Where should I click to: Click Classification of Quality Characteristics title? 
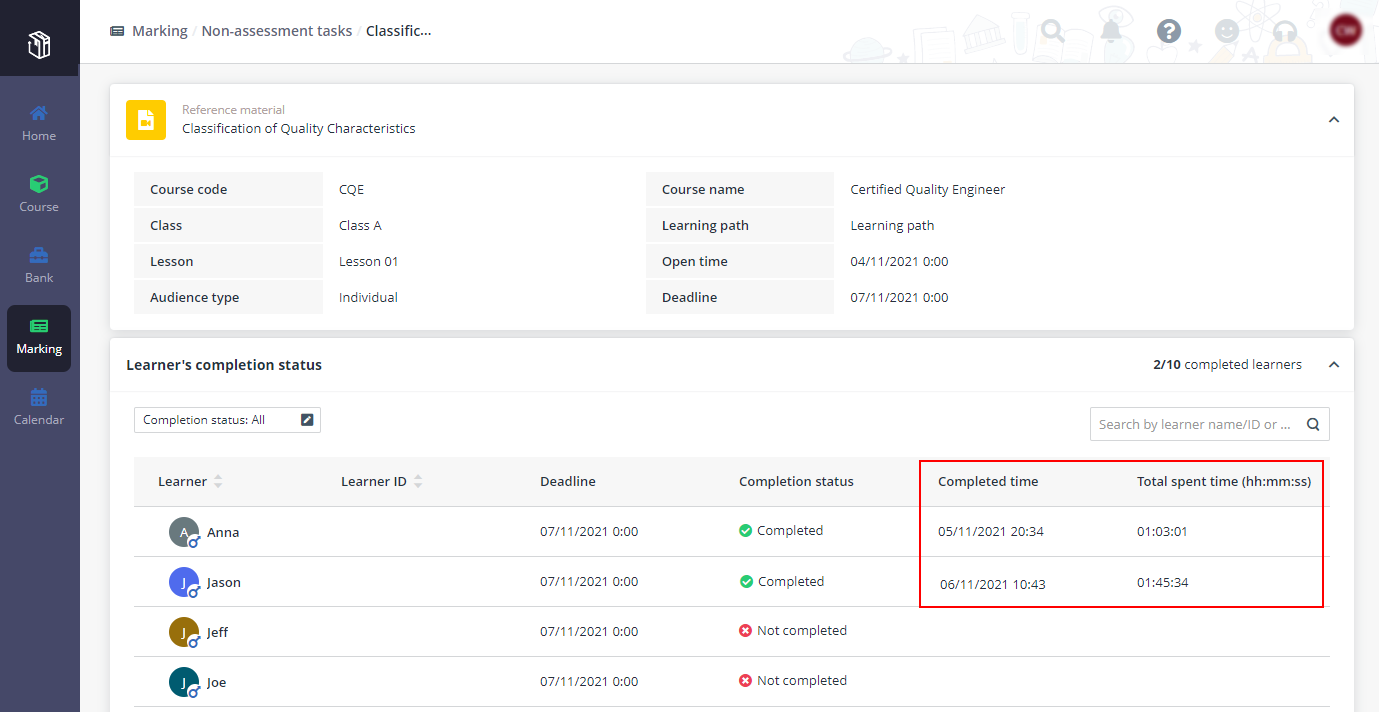pos(298,128)
